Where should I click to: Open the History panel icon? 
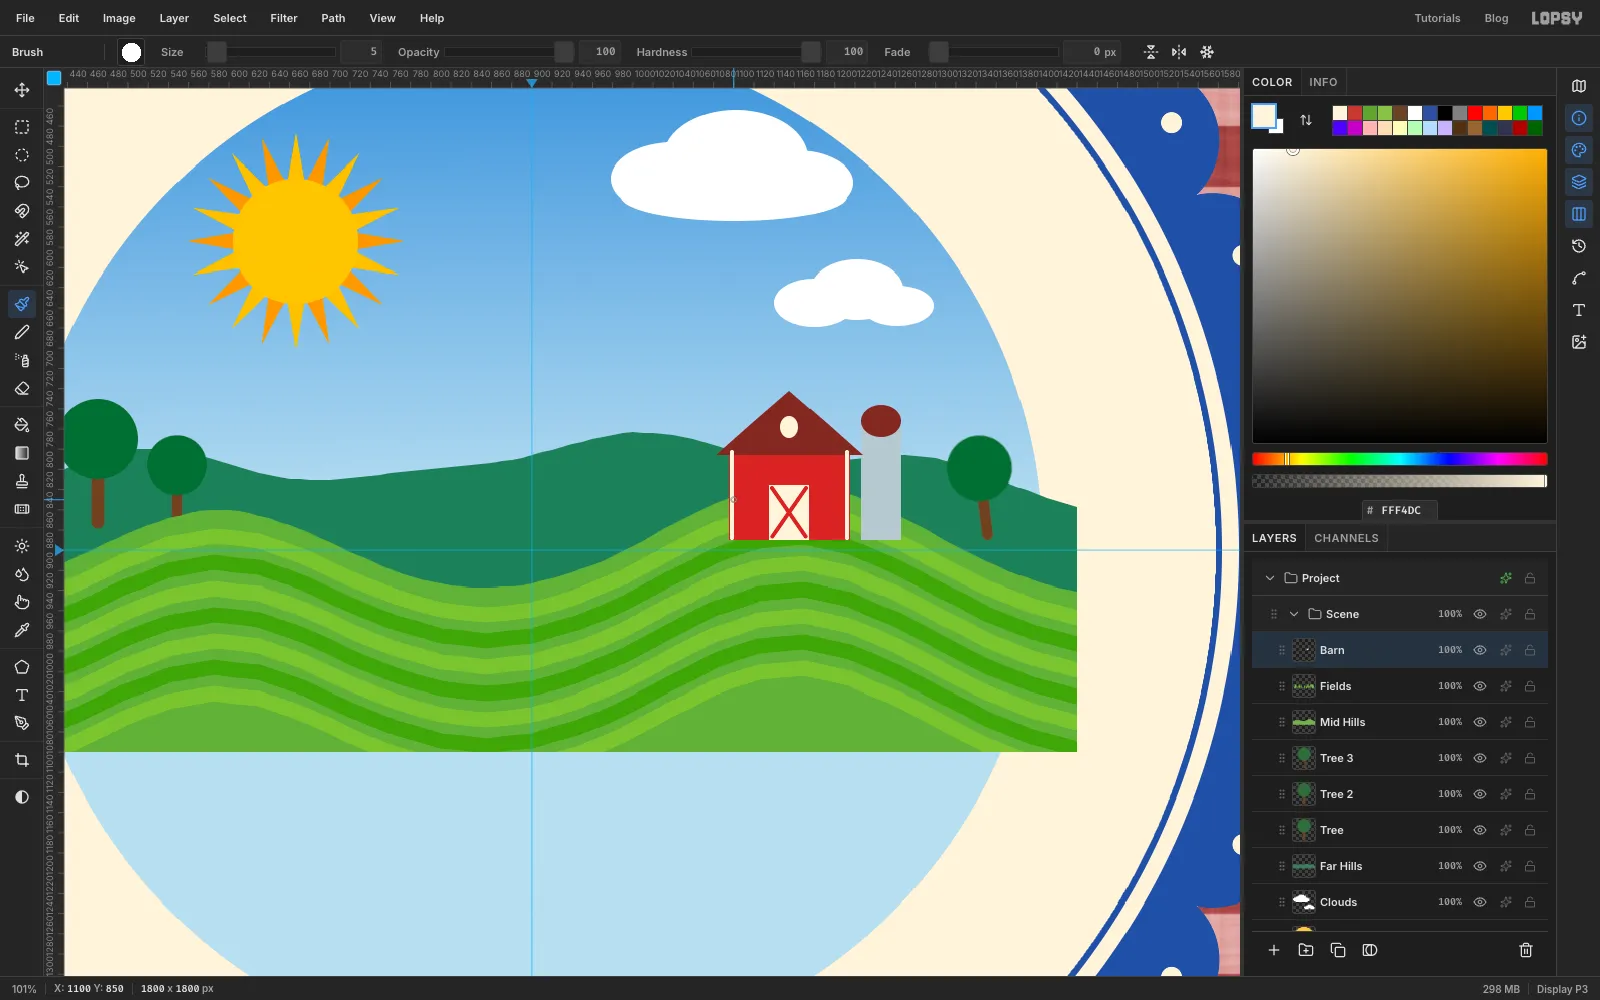click(1579, 246)
